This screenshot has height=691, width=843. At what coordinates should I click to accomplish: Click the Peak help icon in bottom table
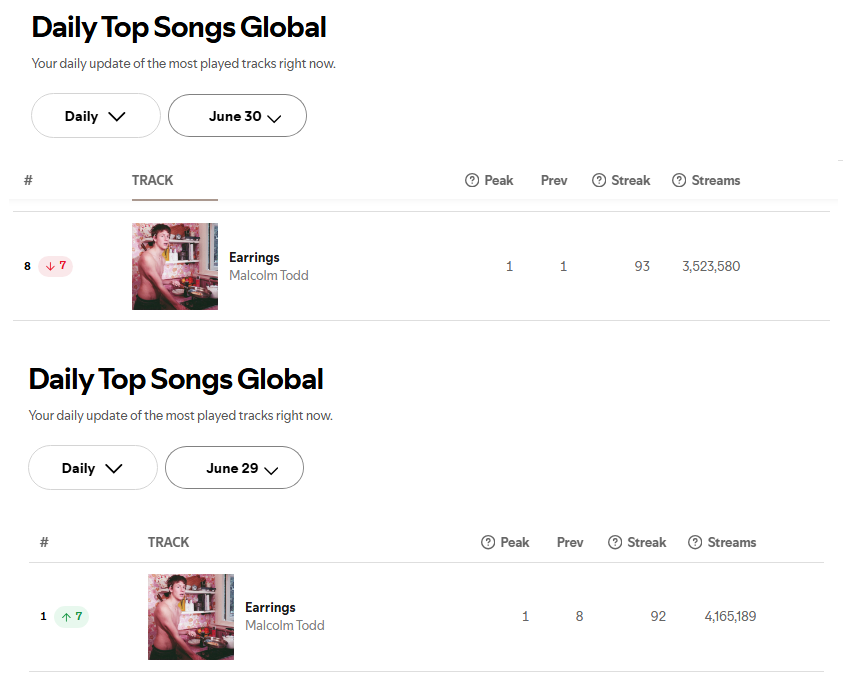click(x=488, y=542)
